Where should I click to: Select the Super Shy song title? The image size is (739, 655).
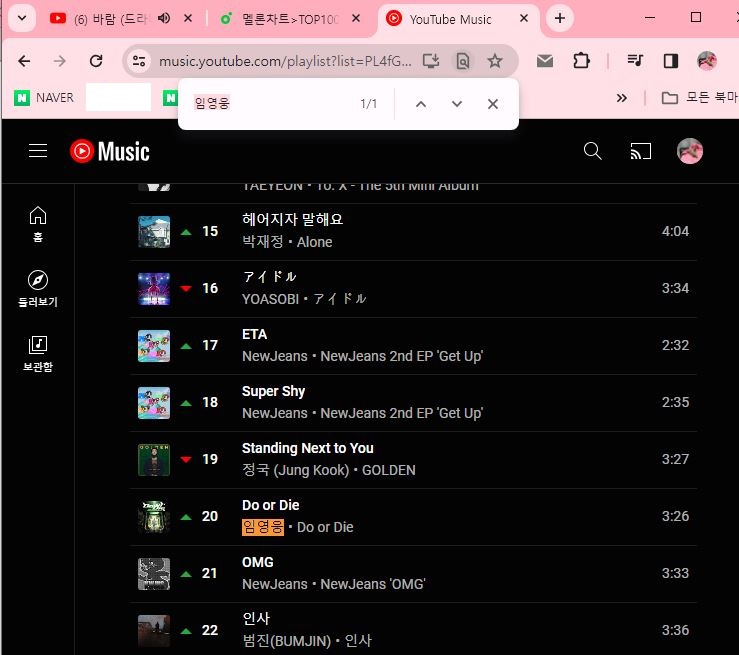273,391
